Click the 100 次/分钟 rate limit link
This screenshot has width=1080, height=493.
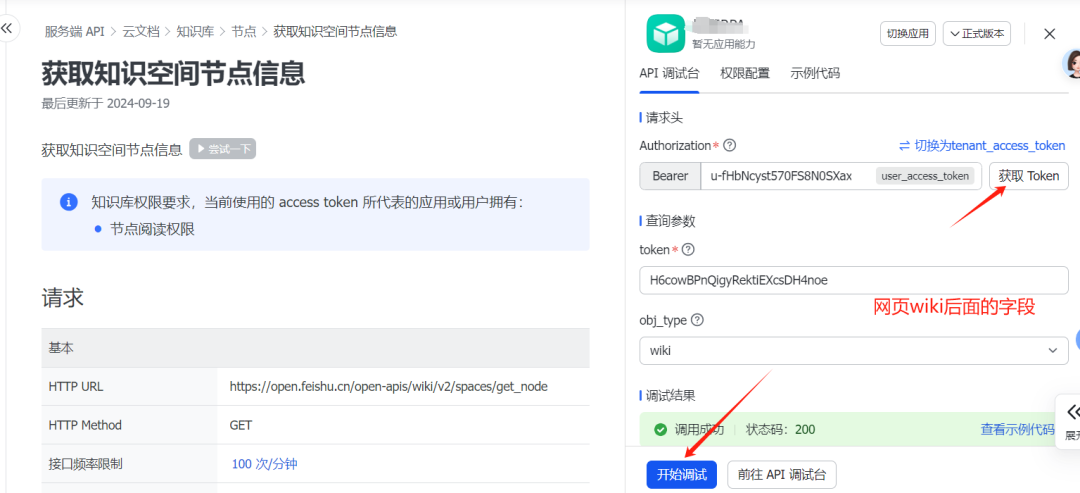[264, 464]
